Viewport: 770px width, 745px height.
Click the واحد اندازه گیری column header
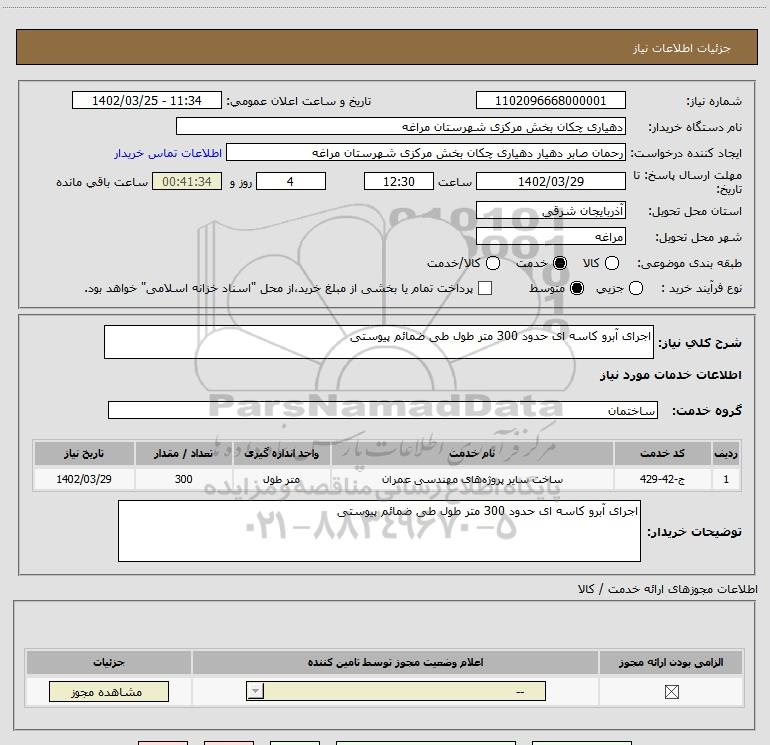tap(281, 453)
